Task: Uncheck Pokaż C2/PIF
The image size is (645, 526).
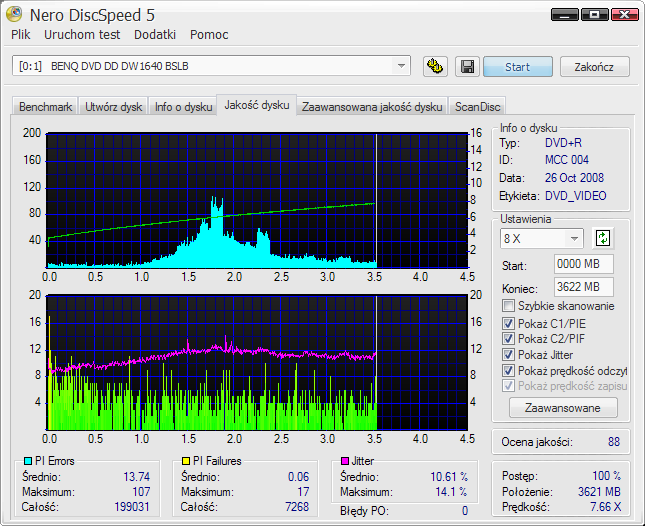Action: click(x=508, y=338)
